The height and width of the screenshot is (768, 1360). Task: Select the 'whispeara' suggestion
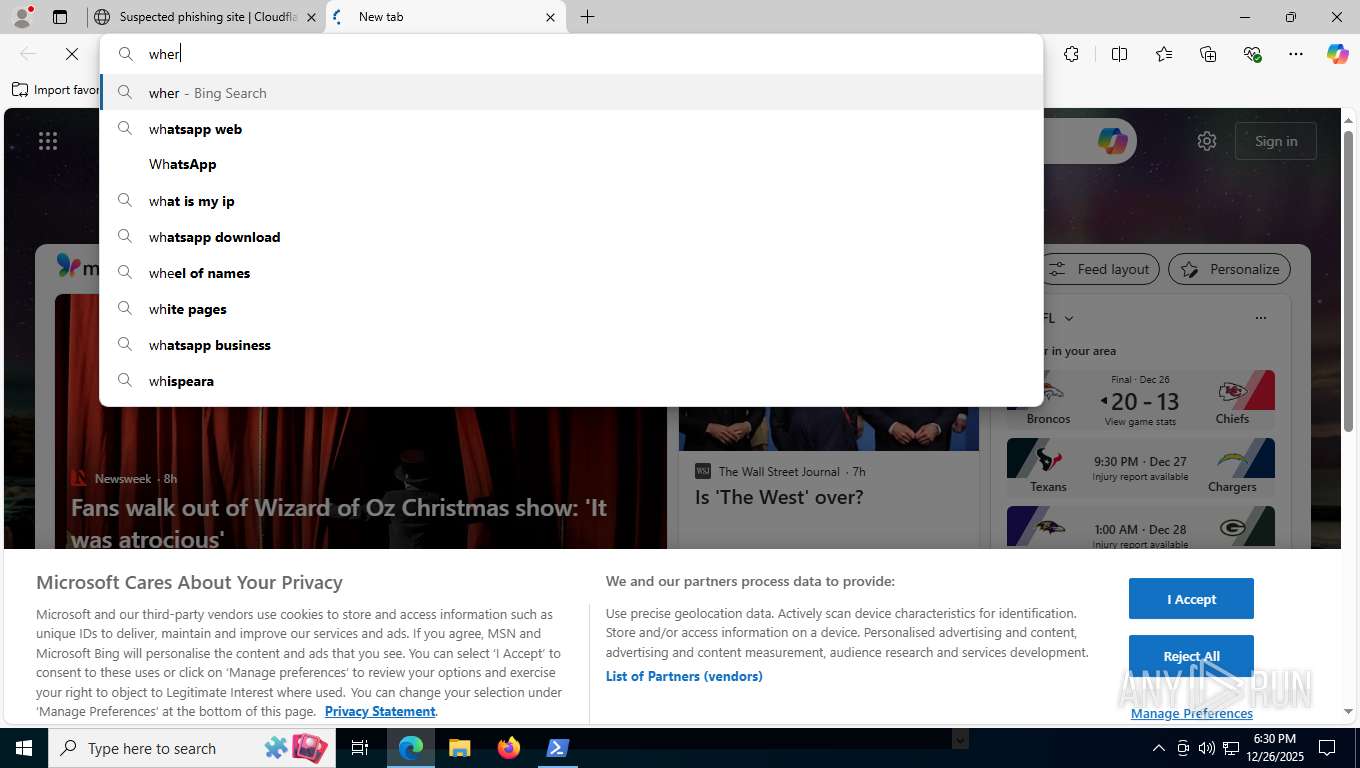(571, 381)
